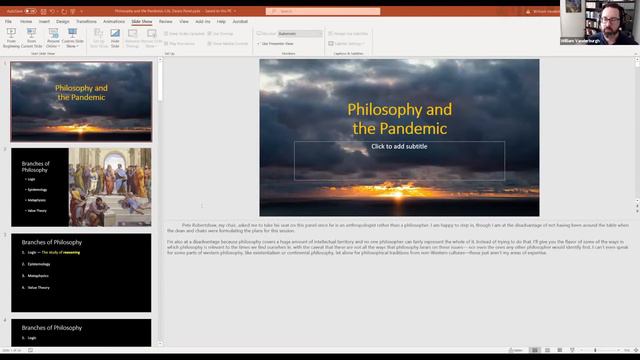Select the Slide Show tab

tap(142, 22)
